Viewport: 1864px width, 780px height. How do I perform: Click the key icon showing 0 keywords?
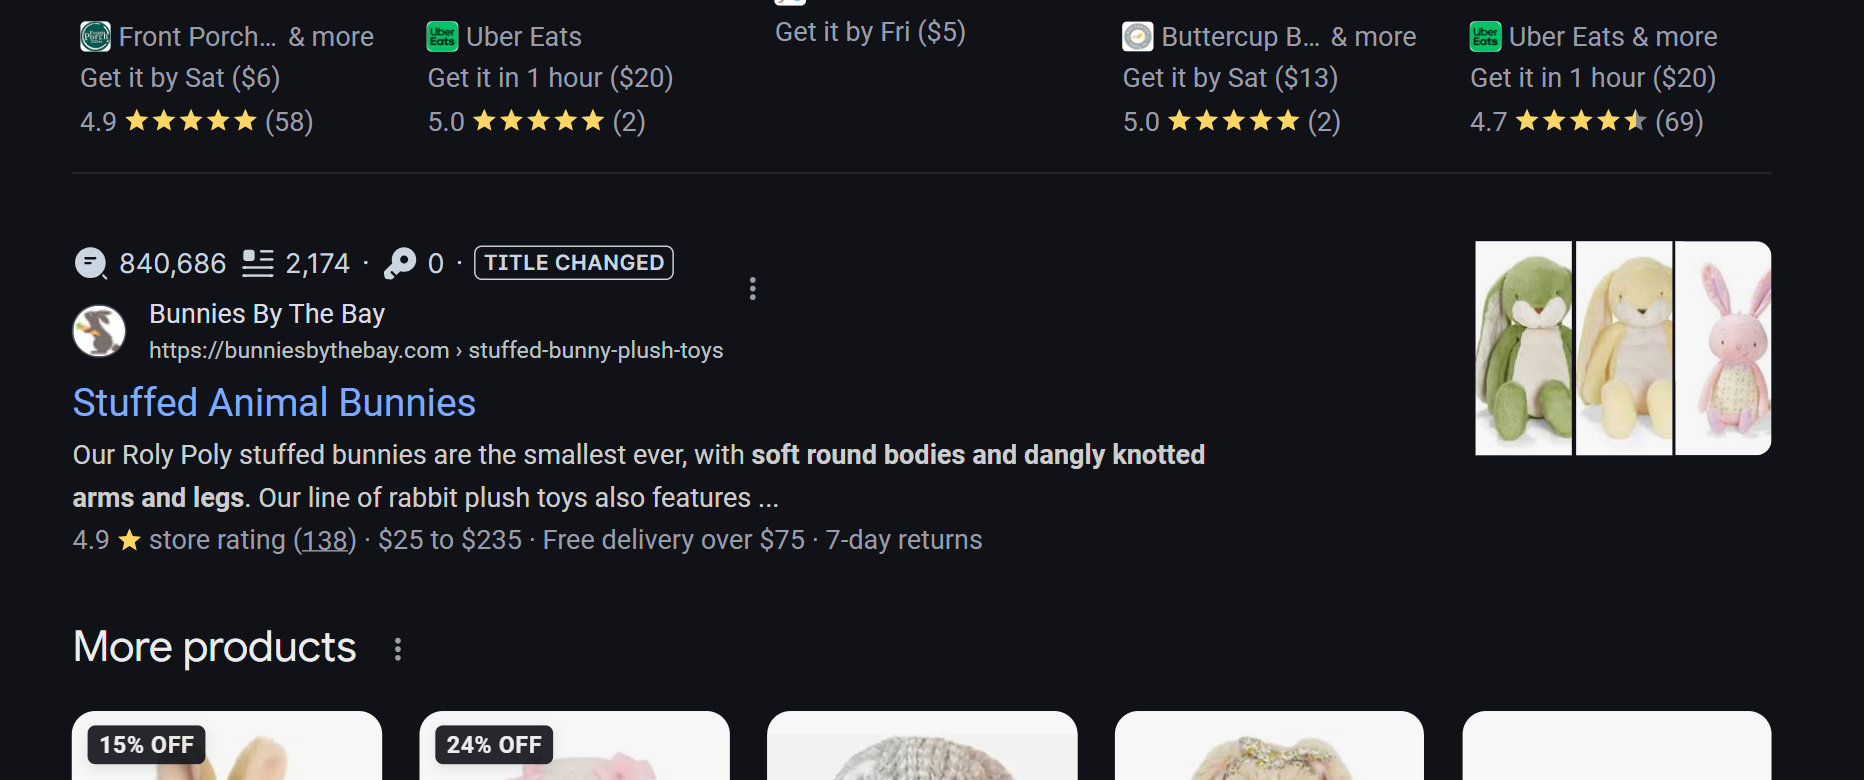tap(398, 263)
